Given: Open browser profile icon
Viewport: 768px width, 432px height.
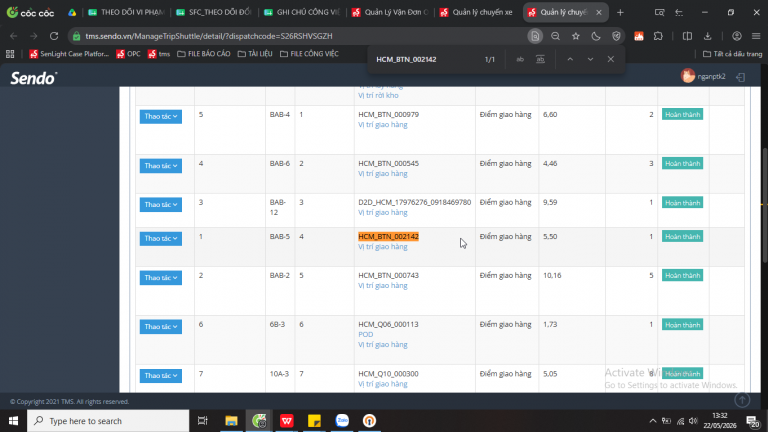Looking at the screenshot, I should tap(736, 36).
